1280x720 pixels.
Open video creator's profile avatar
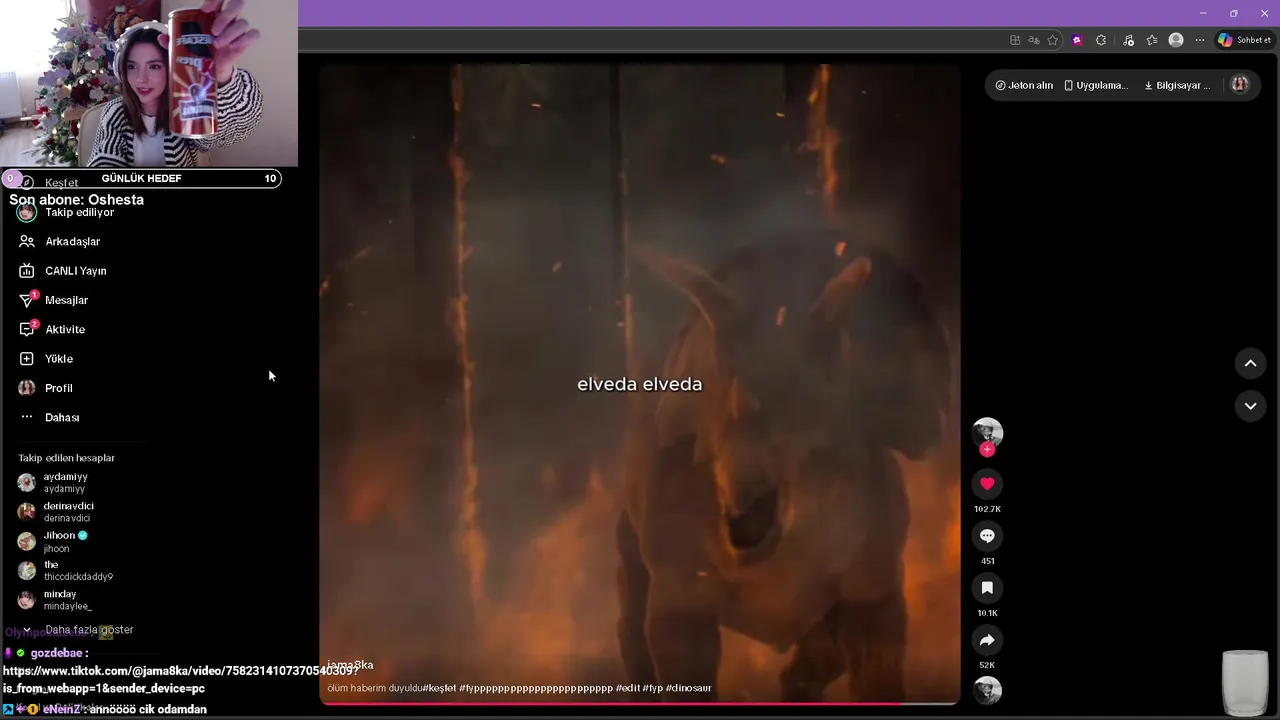tap(987, 432)
